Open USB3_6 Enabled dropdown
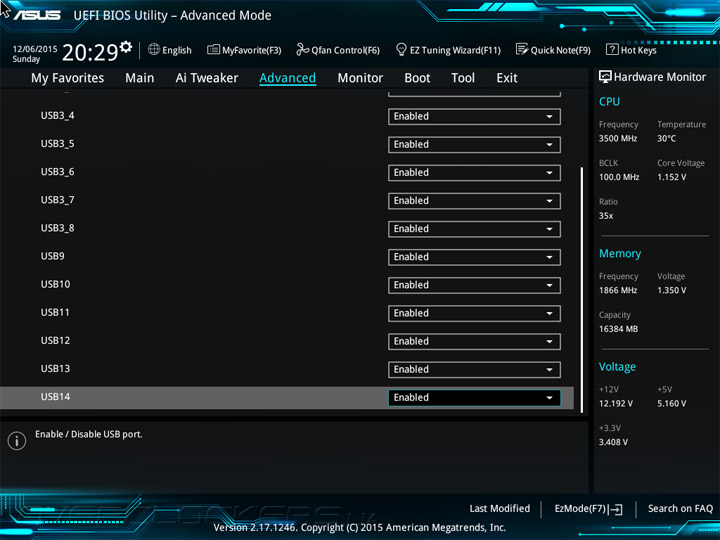 [x=474, y=173]
